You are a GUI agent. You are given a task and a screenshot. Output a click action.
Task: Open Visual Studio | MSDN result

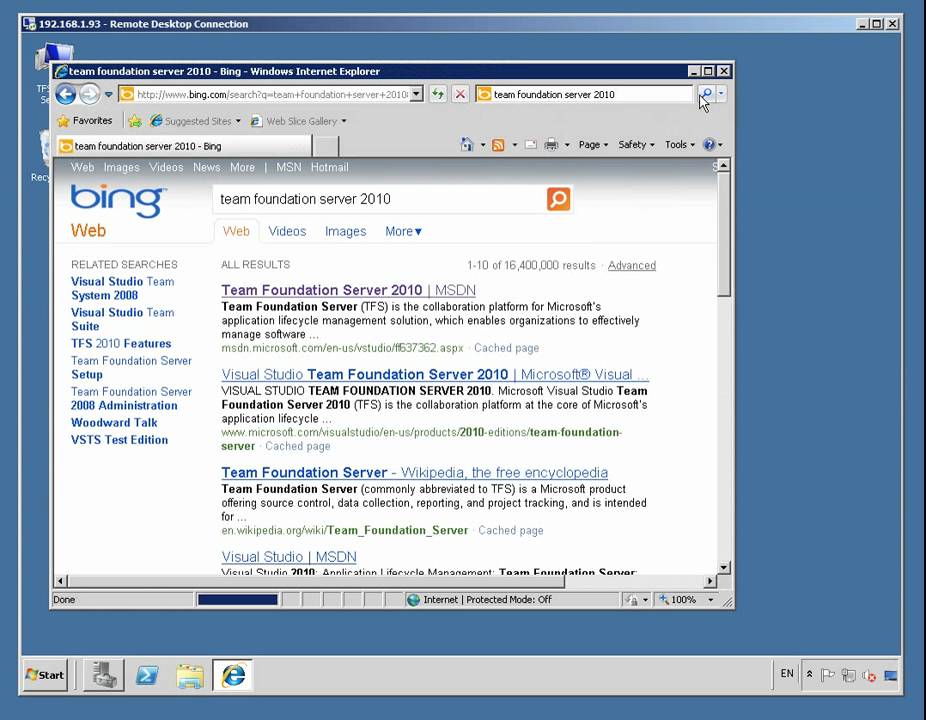[x=289, y=556]
